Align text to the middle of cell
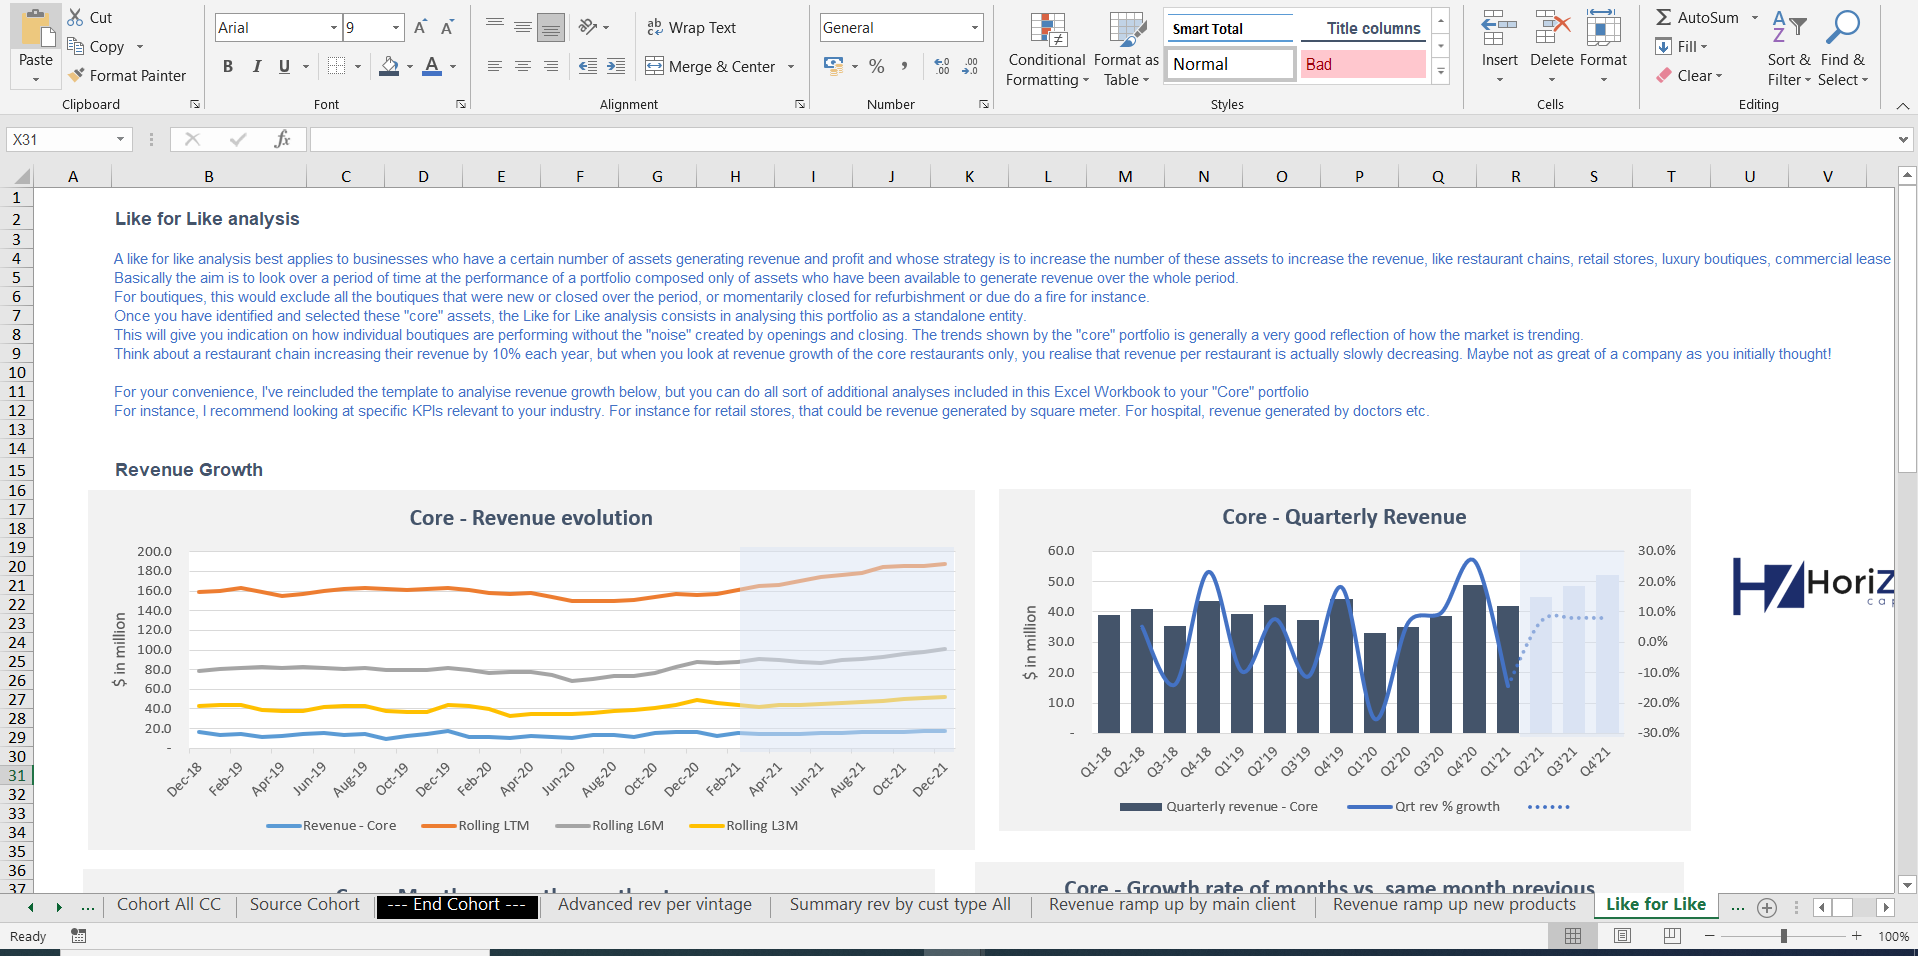 click(x=523, y=27)
